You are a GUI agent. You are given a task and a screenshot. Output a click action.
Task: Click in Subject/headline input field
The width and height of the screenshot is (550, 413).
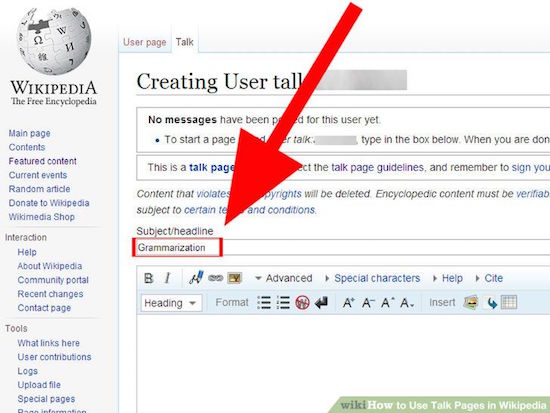[x=343, y=247]
